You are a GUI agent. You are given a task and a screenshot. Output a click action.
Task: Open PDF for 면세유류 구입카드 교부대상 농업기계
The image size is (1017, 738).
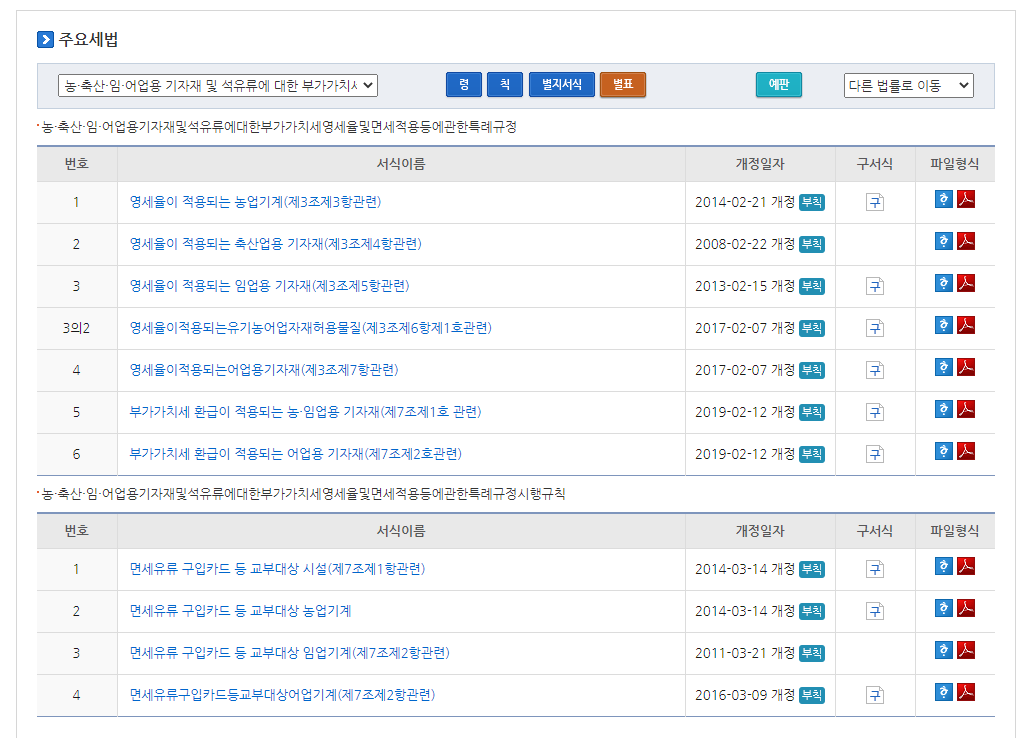point(966,609)
